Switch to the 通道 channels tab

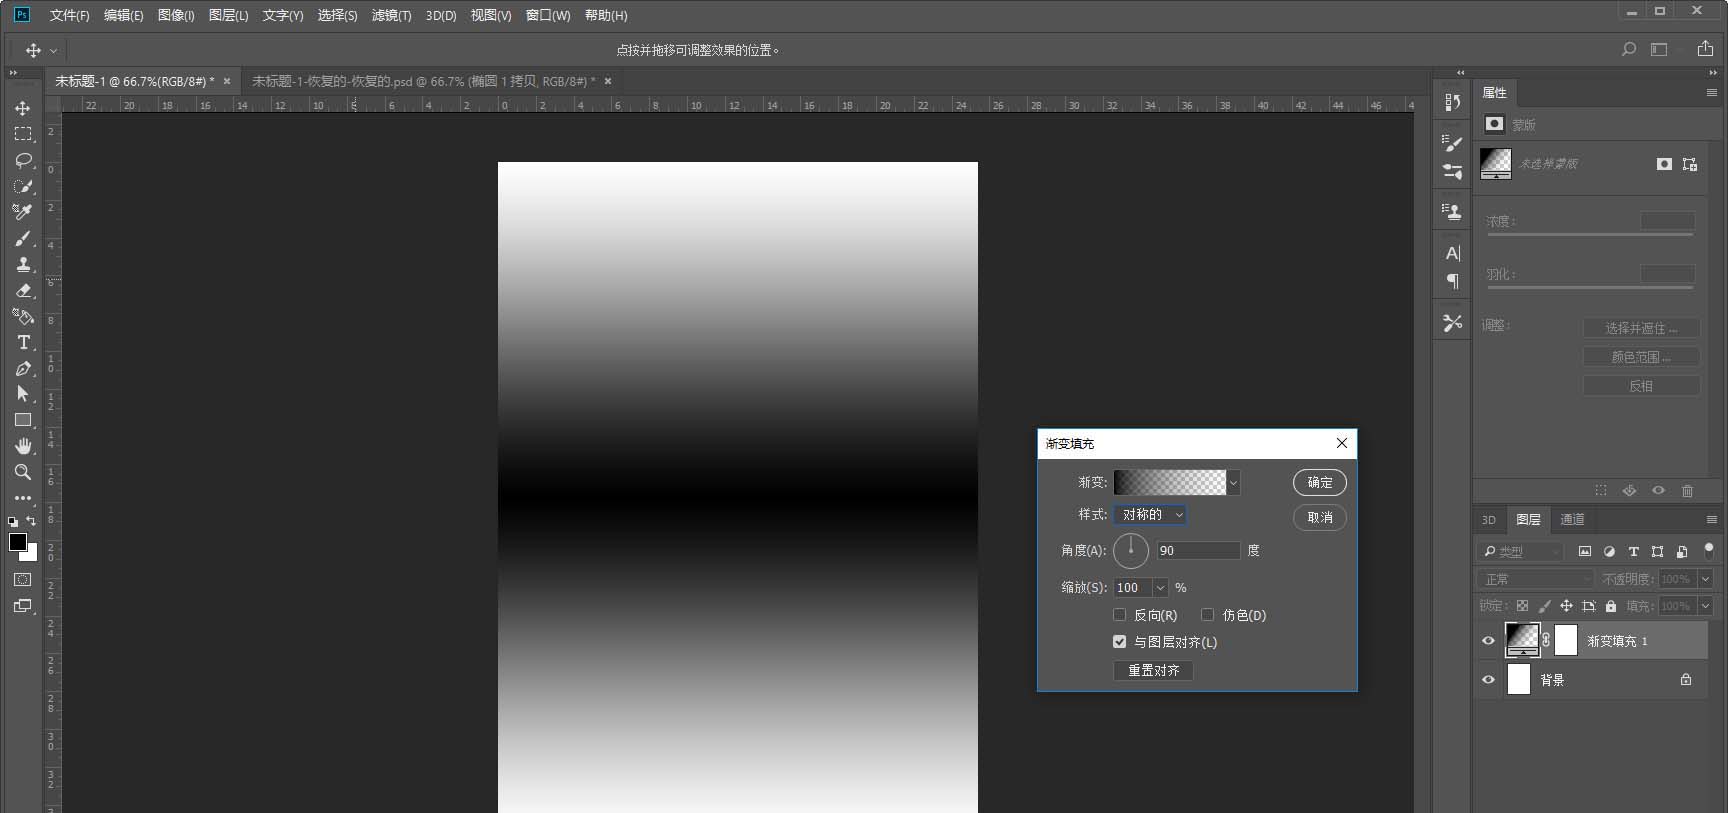(1572, 519)
